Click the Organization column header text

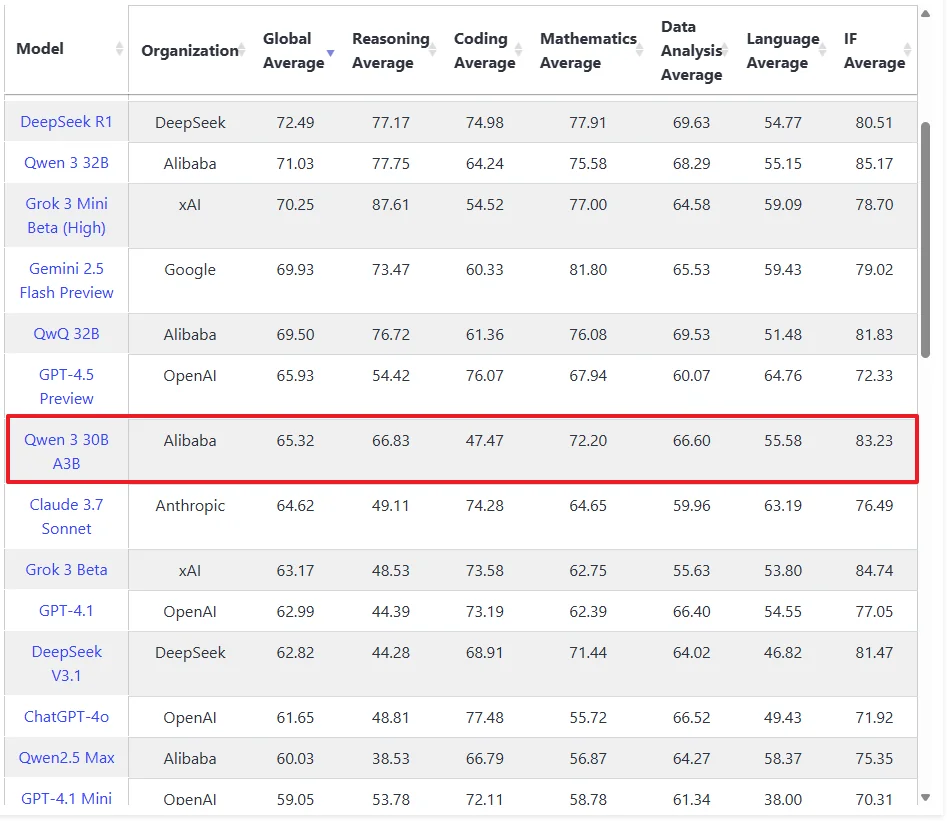click(x=189, y=50)
